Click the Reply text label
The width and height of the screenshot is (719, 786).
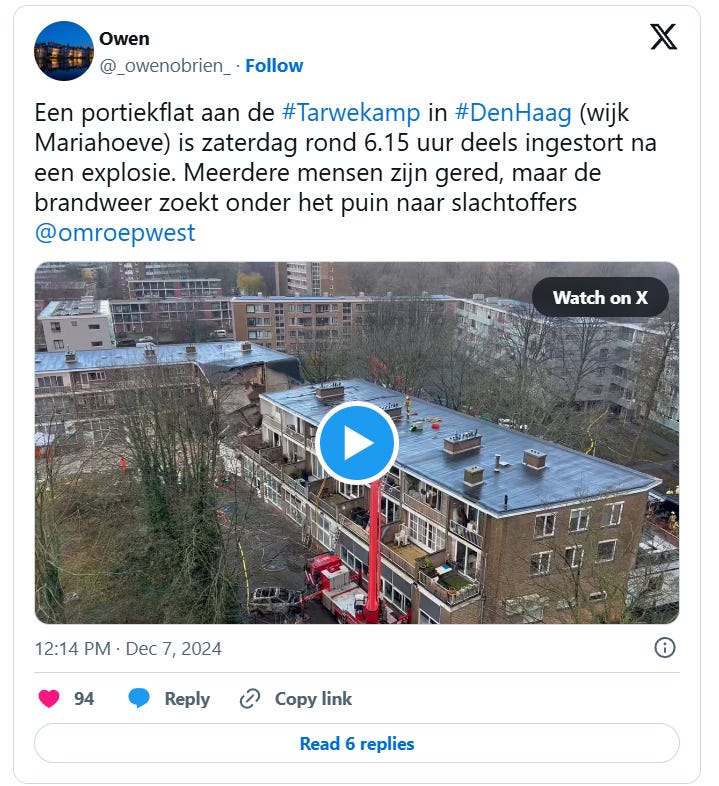[187, 699]
